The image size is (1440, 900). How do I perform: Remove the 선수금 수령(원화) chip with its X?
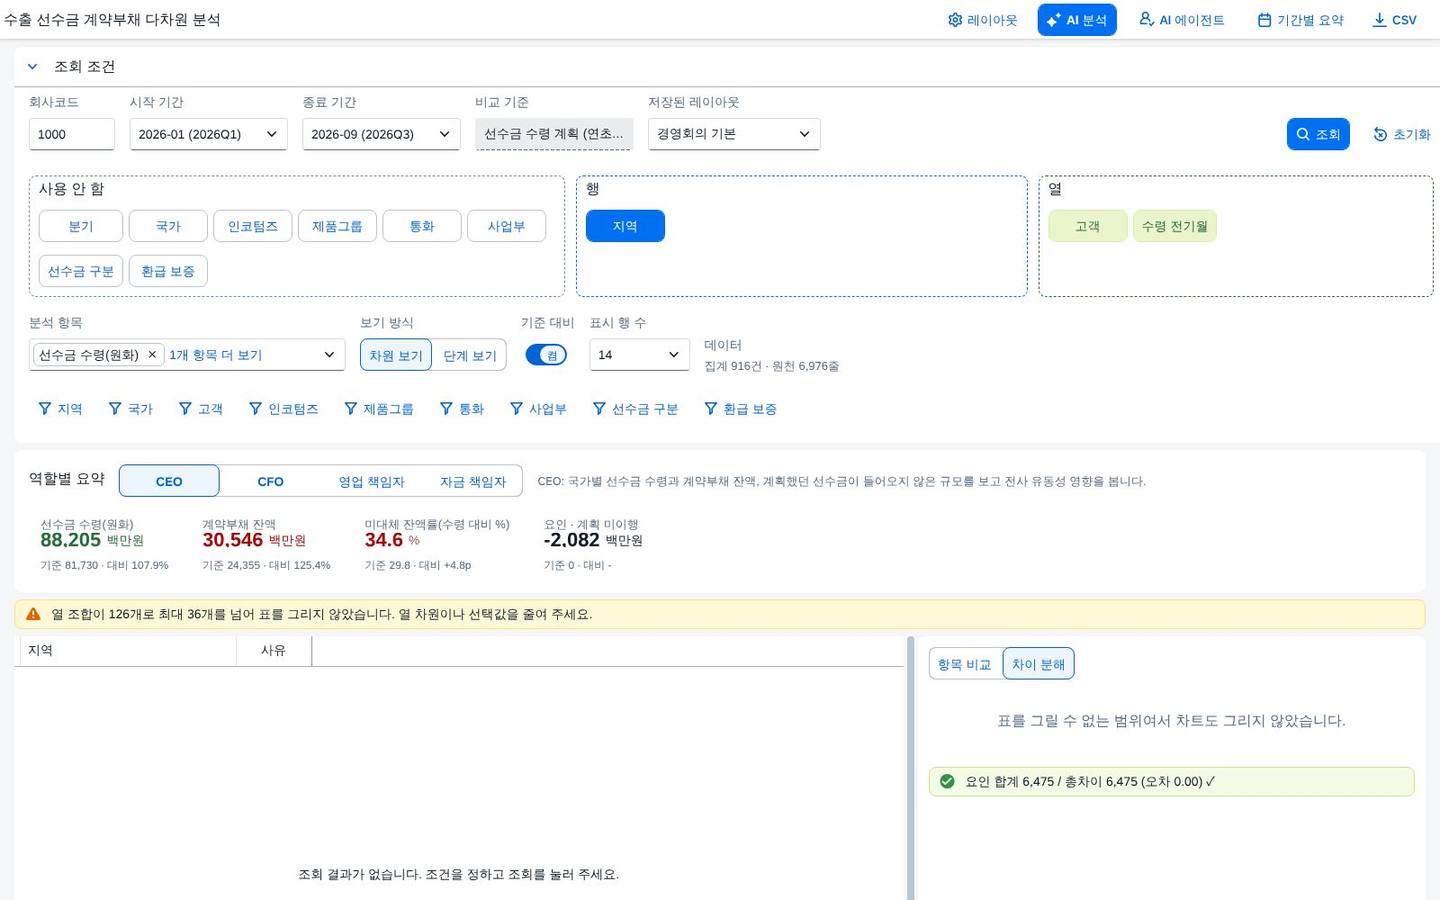[x=152, y=355]
